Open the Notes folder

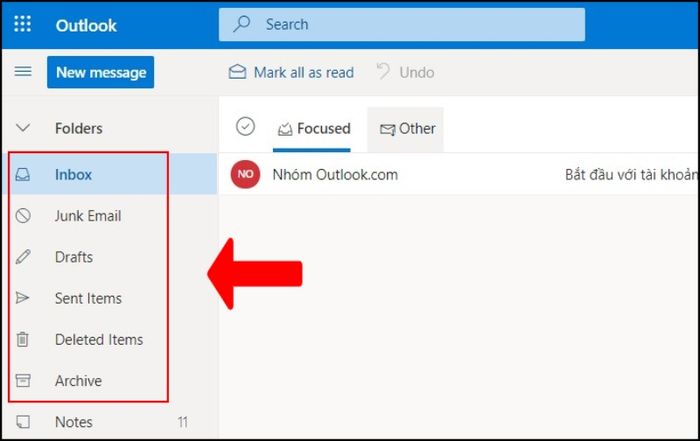click(x=109, y=422)
